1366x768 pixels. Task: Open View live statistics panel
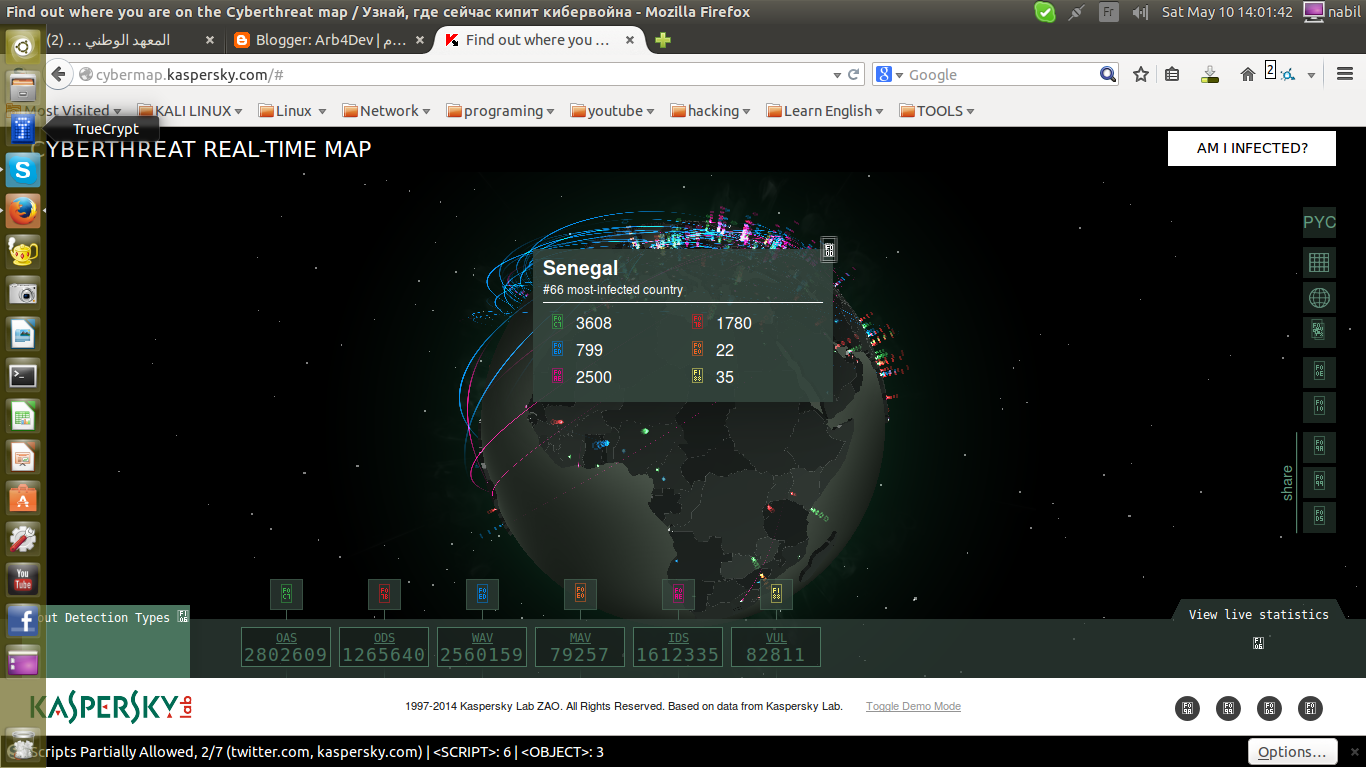pos(1258,615)
